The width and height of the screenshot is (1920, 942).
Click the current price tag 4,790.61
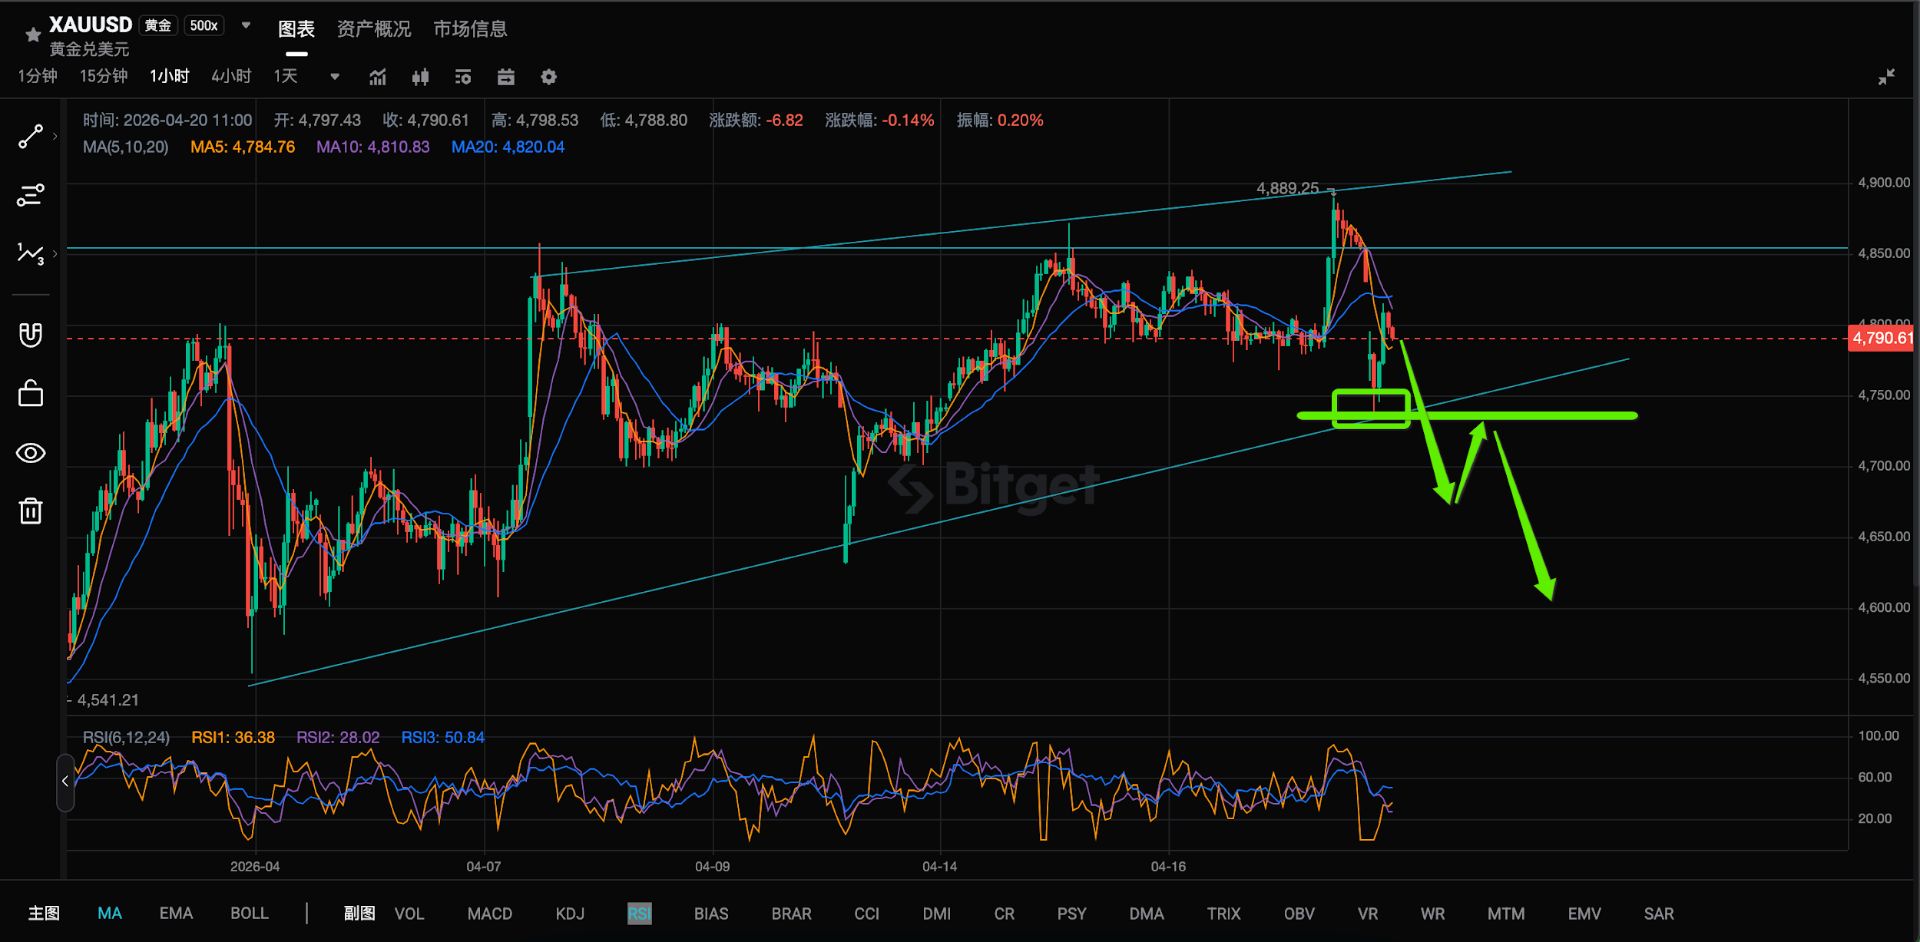pyautogui.click(x=1882, y=338)
